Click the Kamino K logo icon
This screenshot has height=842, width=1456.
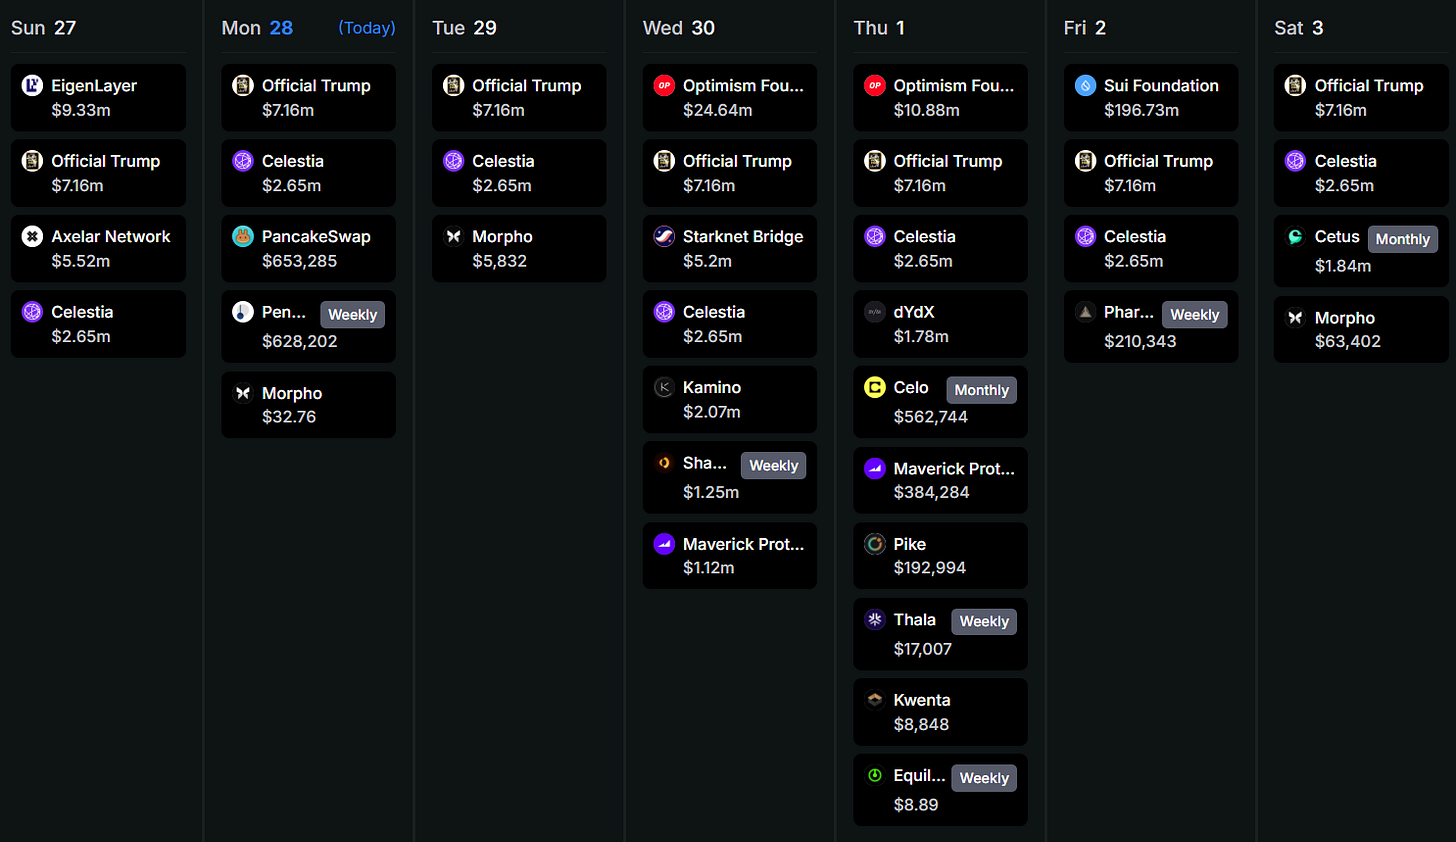(x=664, y=387)
